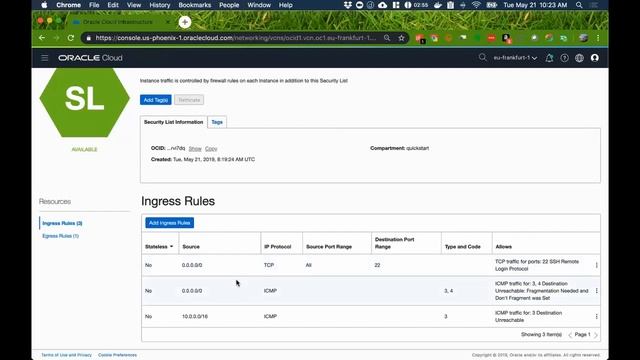The image size is (640, 360).
Task: Copy the OCID to clipboard
Action: coord(211,149)
